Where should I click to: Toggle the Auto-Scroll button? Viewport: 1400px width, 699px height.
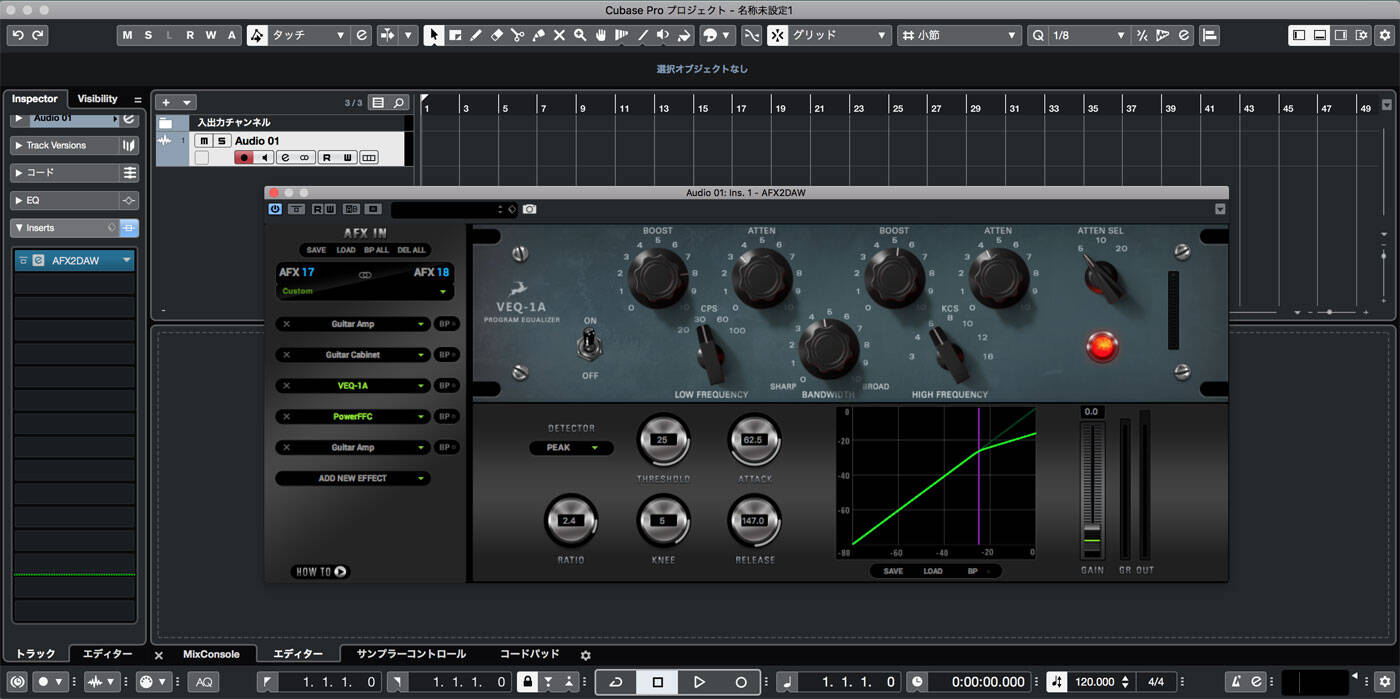[387, 35]
